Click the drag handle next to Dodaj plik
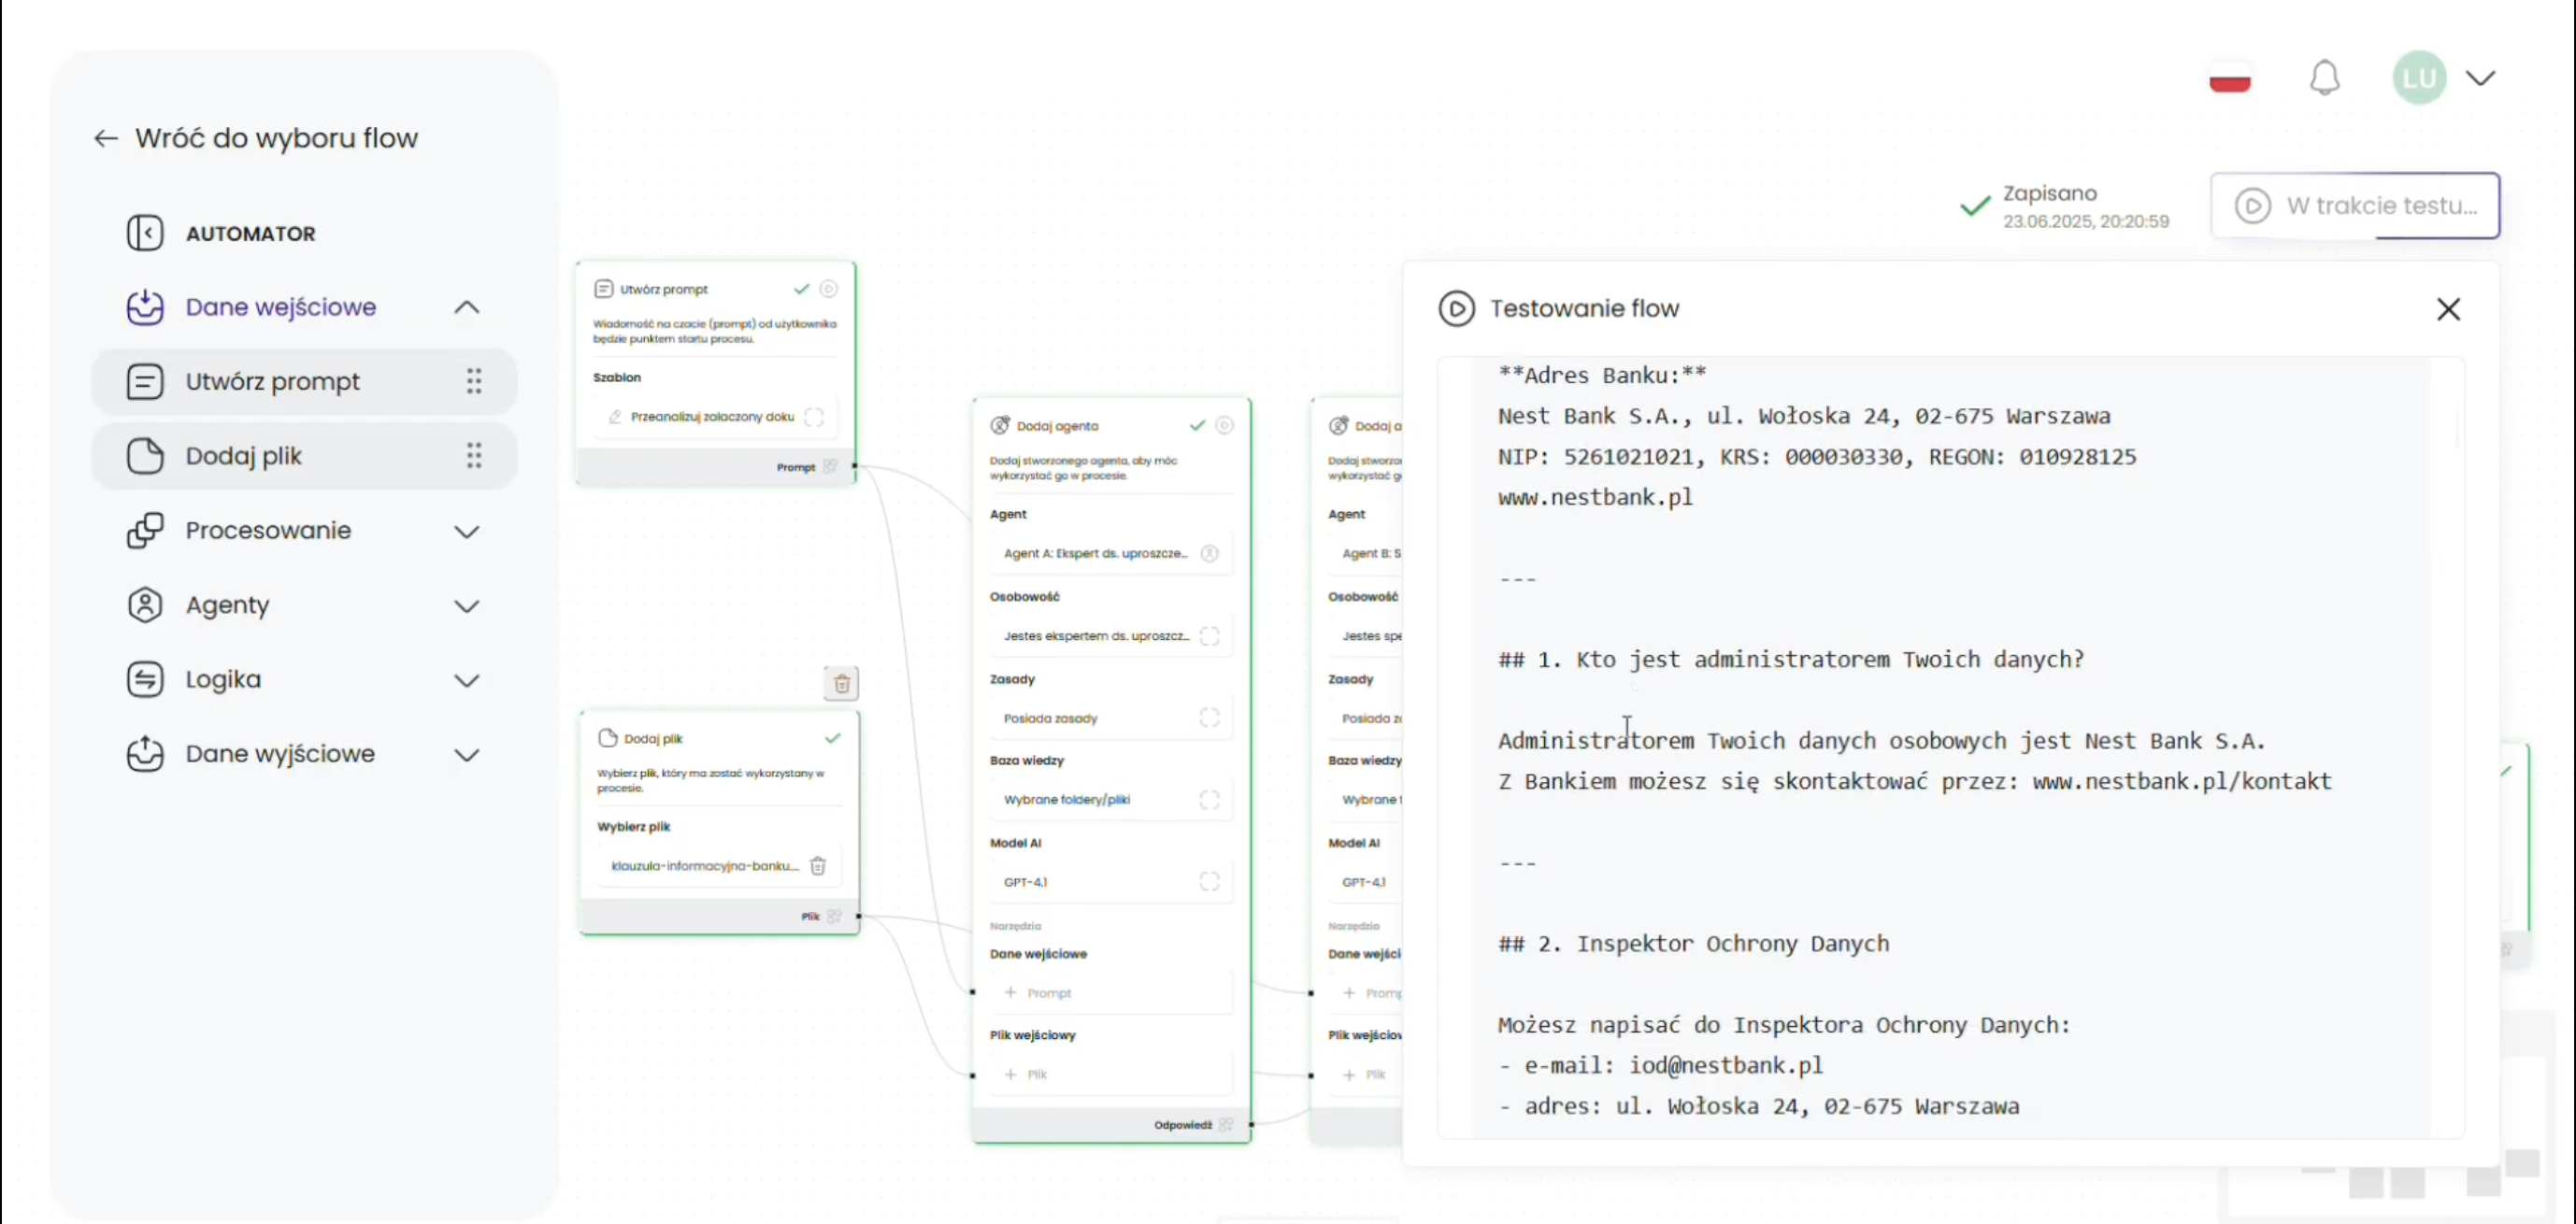Viewport: 2576px width, 1224px height. click(x=473, y=456)
